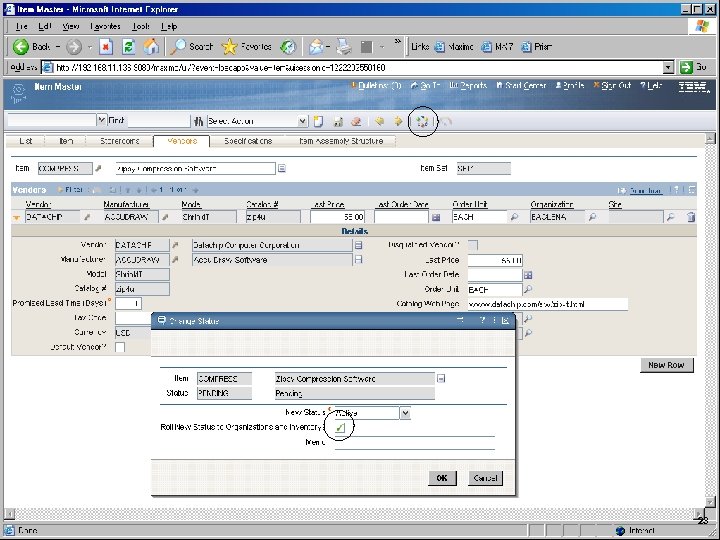Open long description icon next to item description

coord(282,169)
